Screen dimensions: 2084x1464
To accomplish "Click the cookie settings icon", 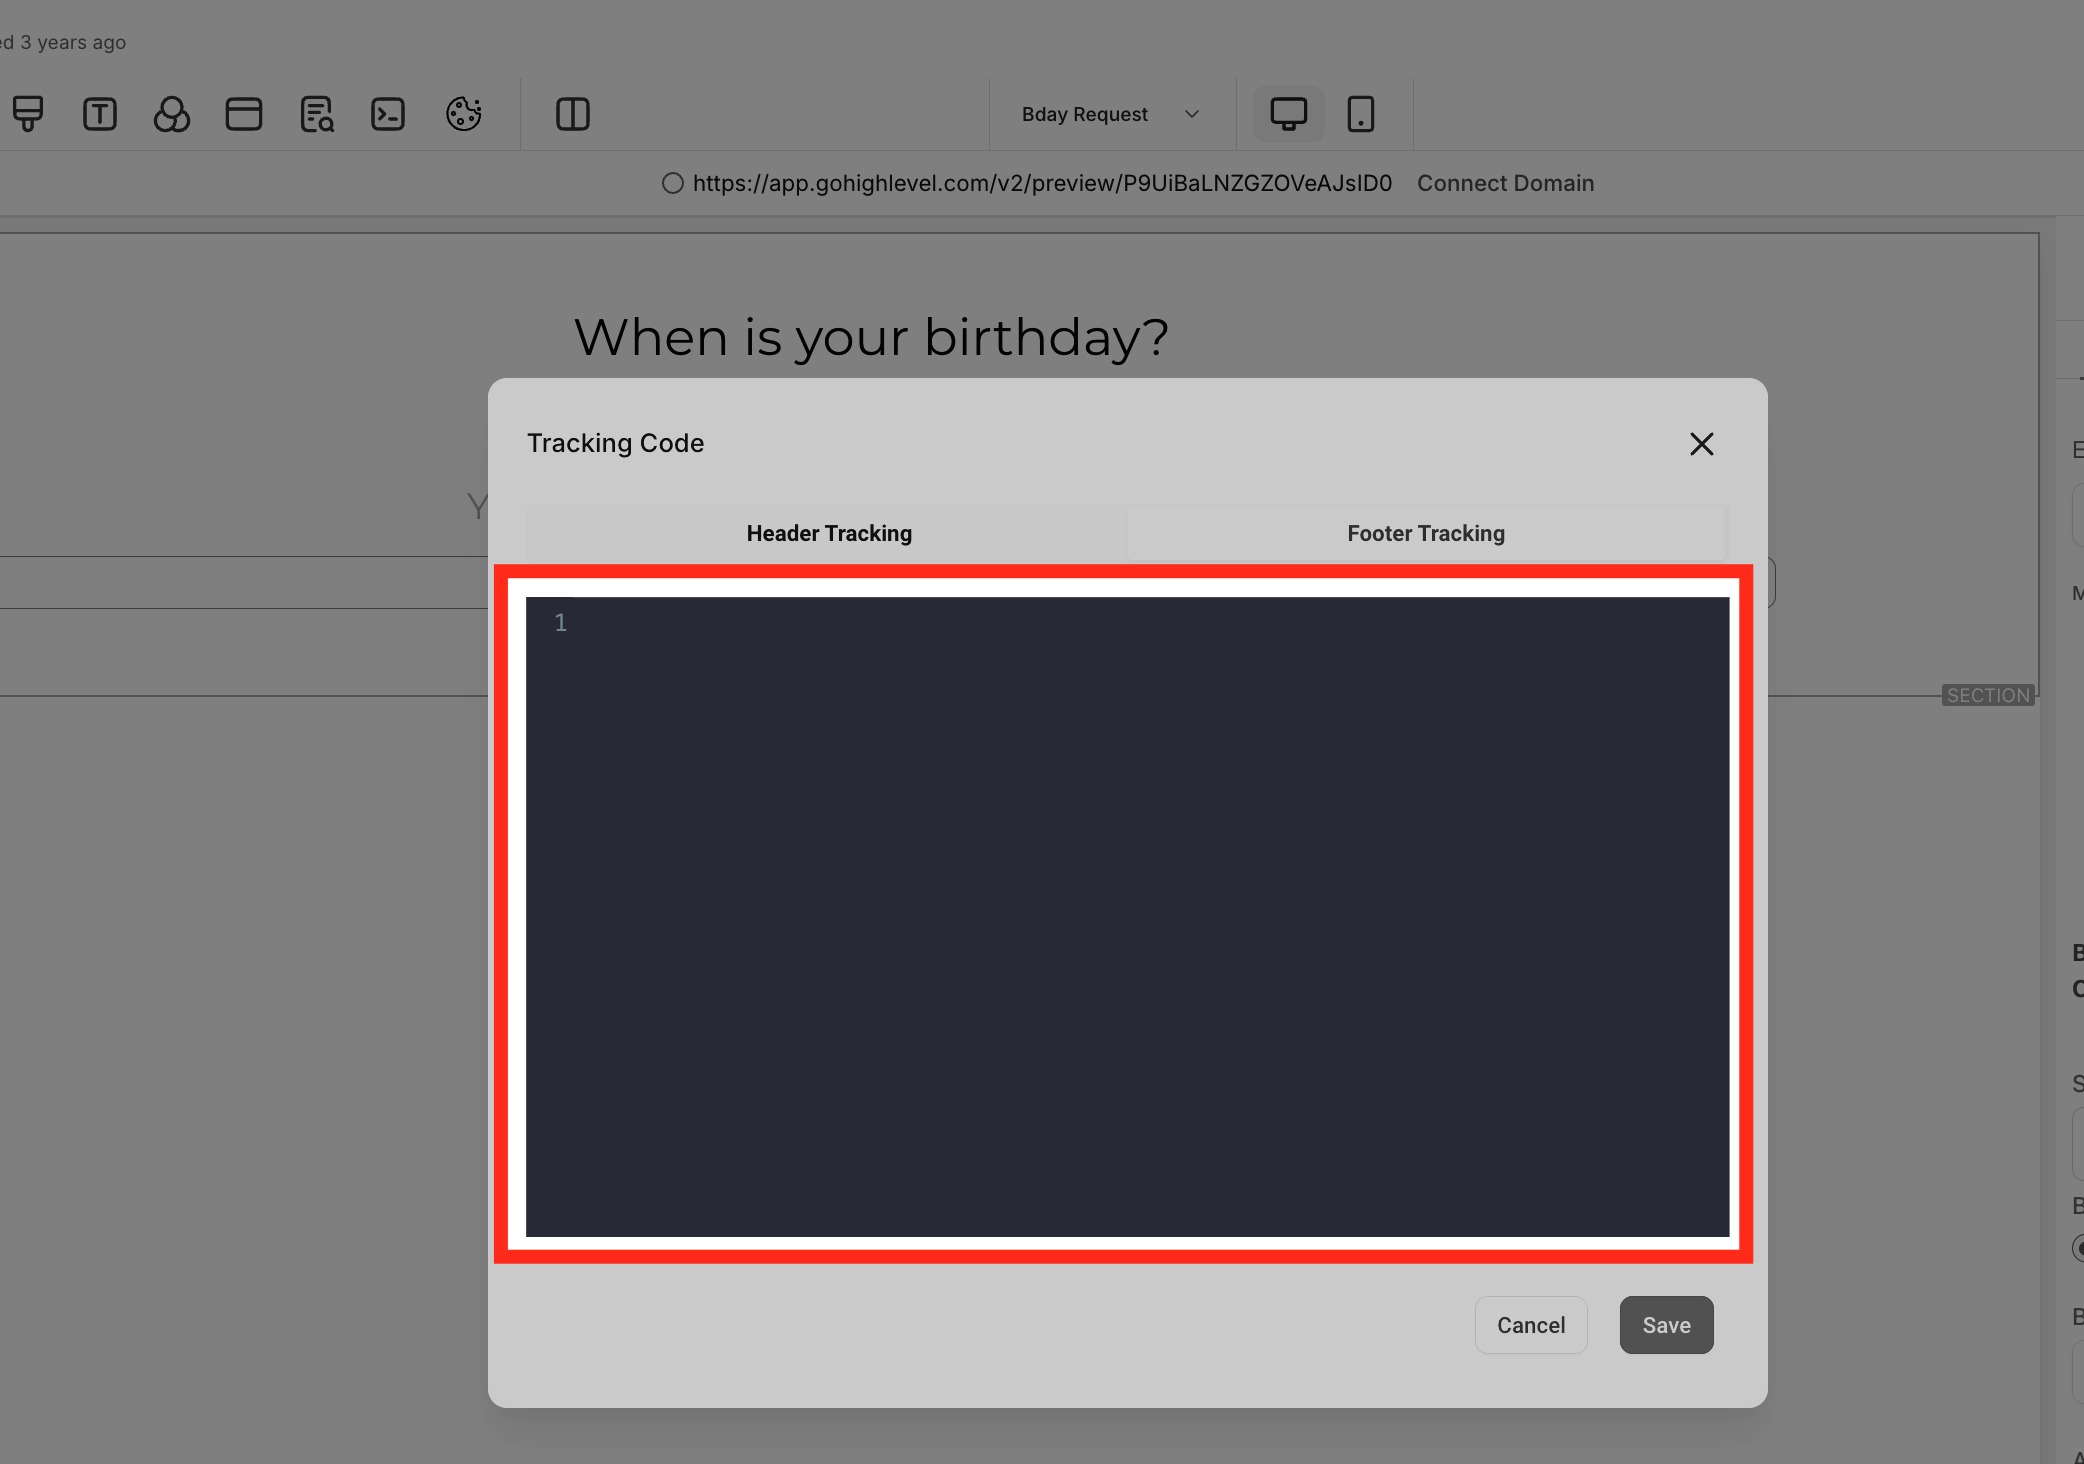I will coord(464,113).
